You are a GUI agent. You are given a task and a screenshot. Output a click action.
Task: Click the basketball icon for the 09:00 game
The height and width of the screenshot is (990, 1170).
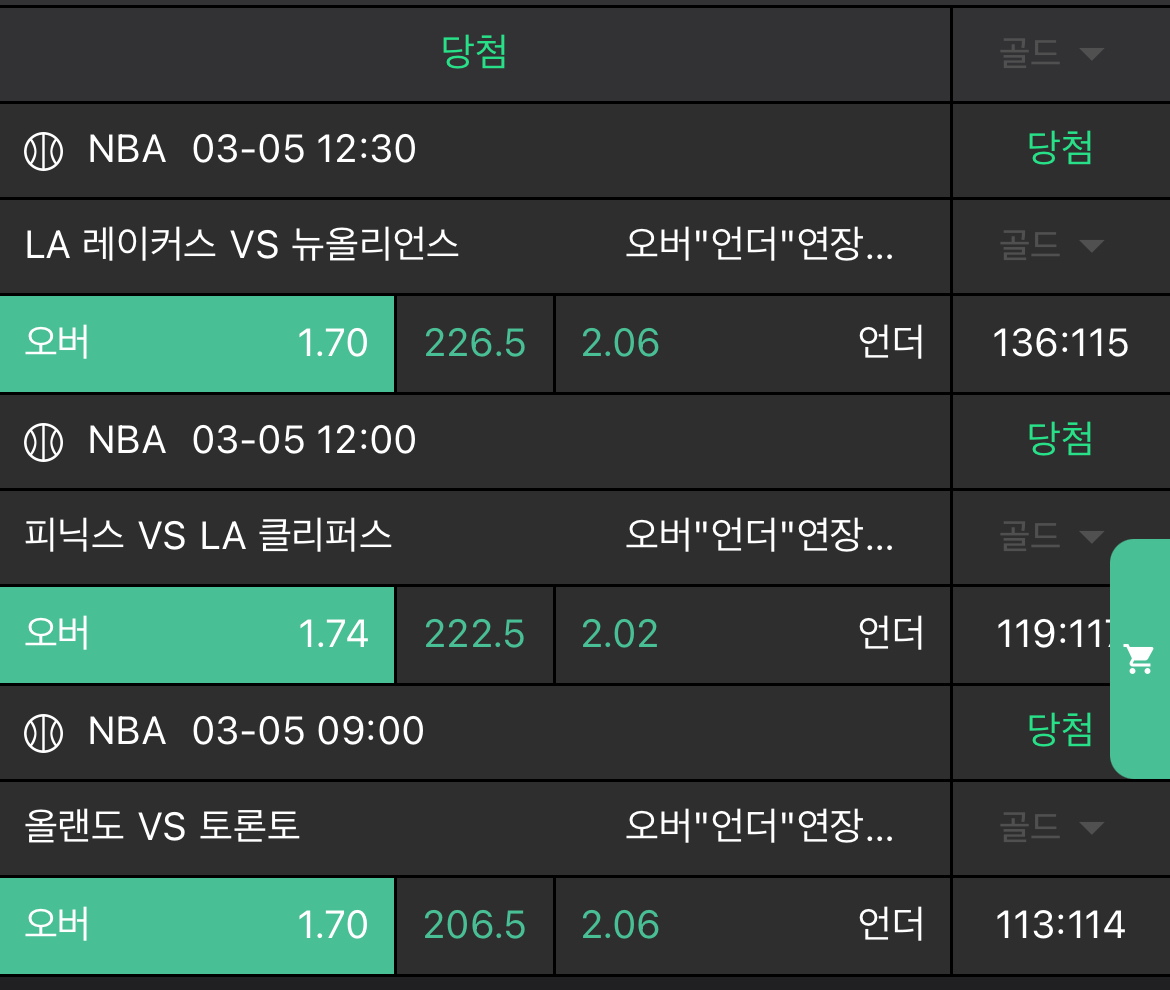coord(43,732)
